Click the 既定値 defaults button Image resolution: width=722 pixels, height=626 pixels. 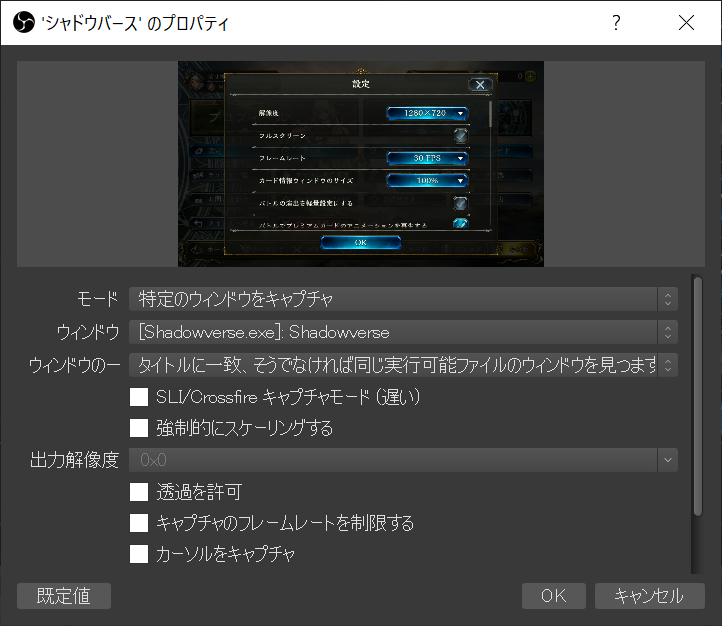(x=64, y=596)
